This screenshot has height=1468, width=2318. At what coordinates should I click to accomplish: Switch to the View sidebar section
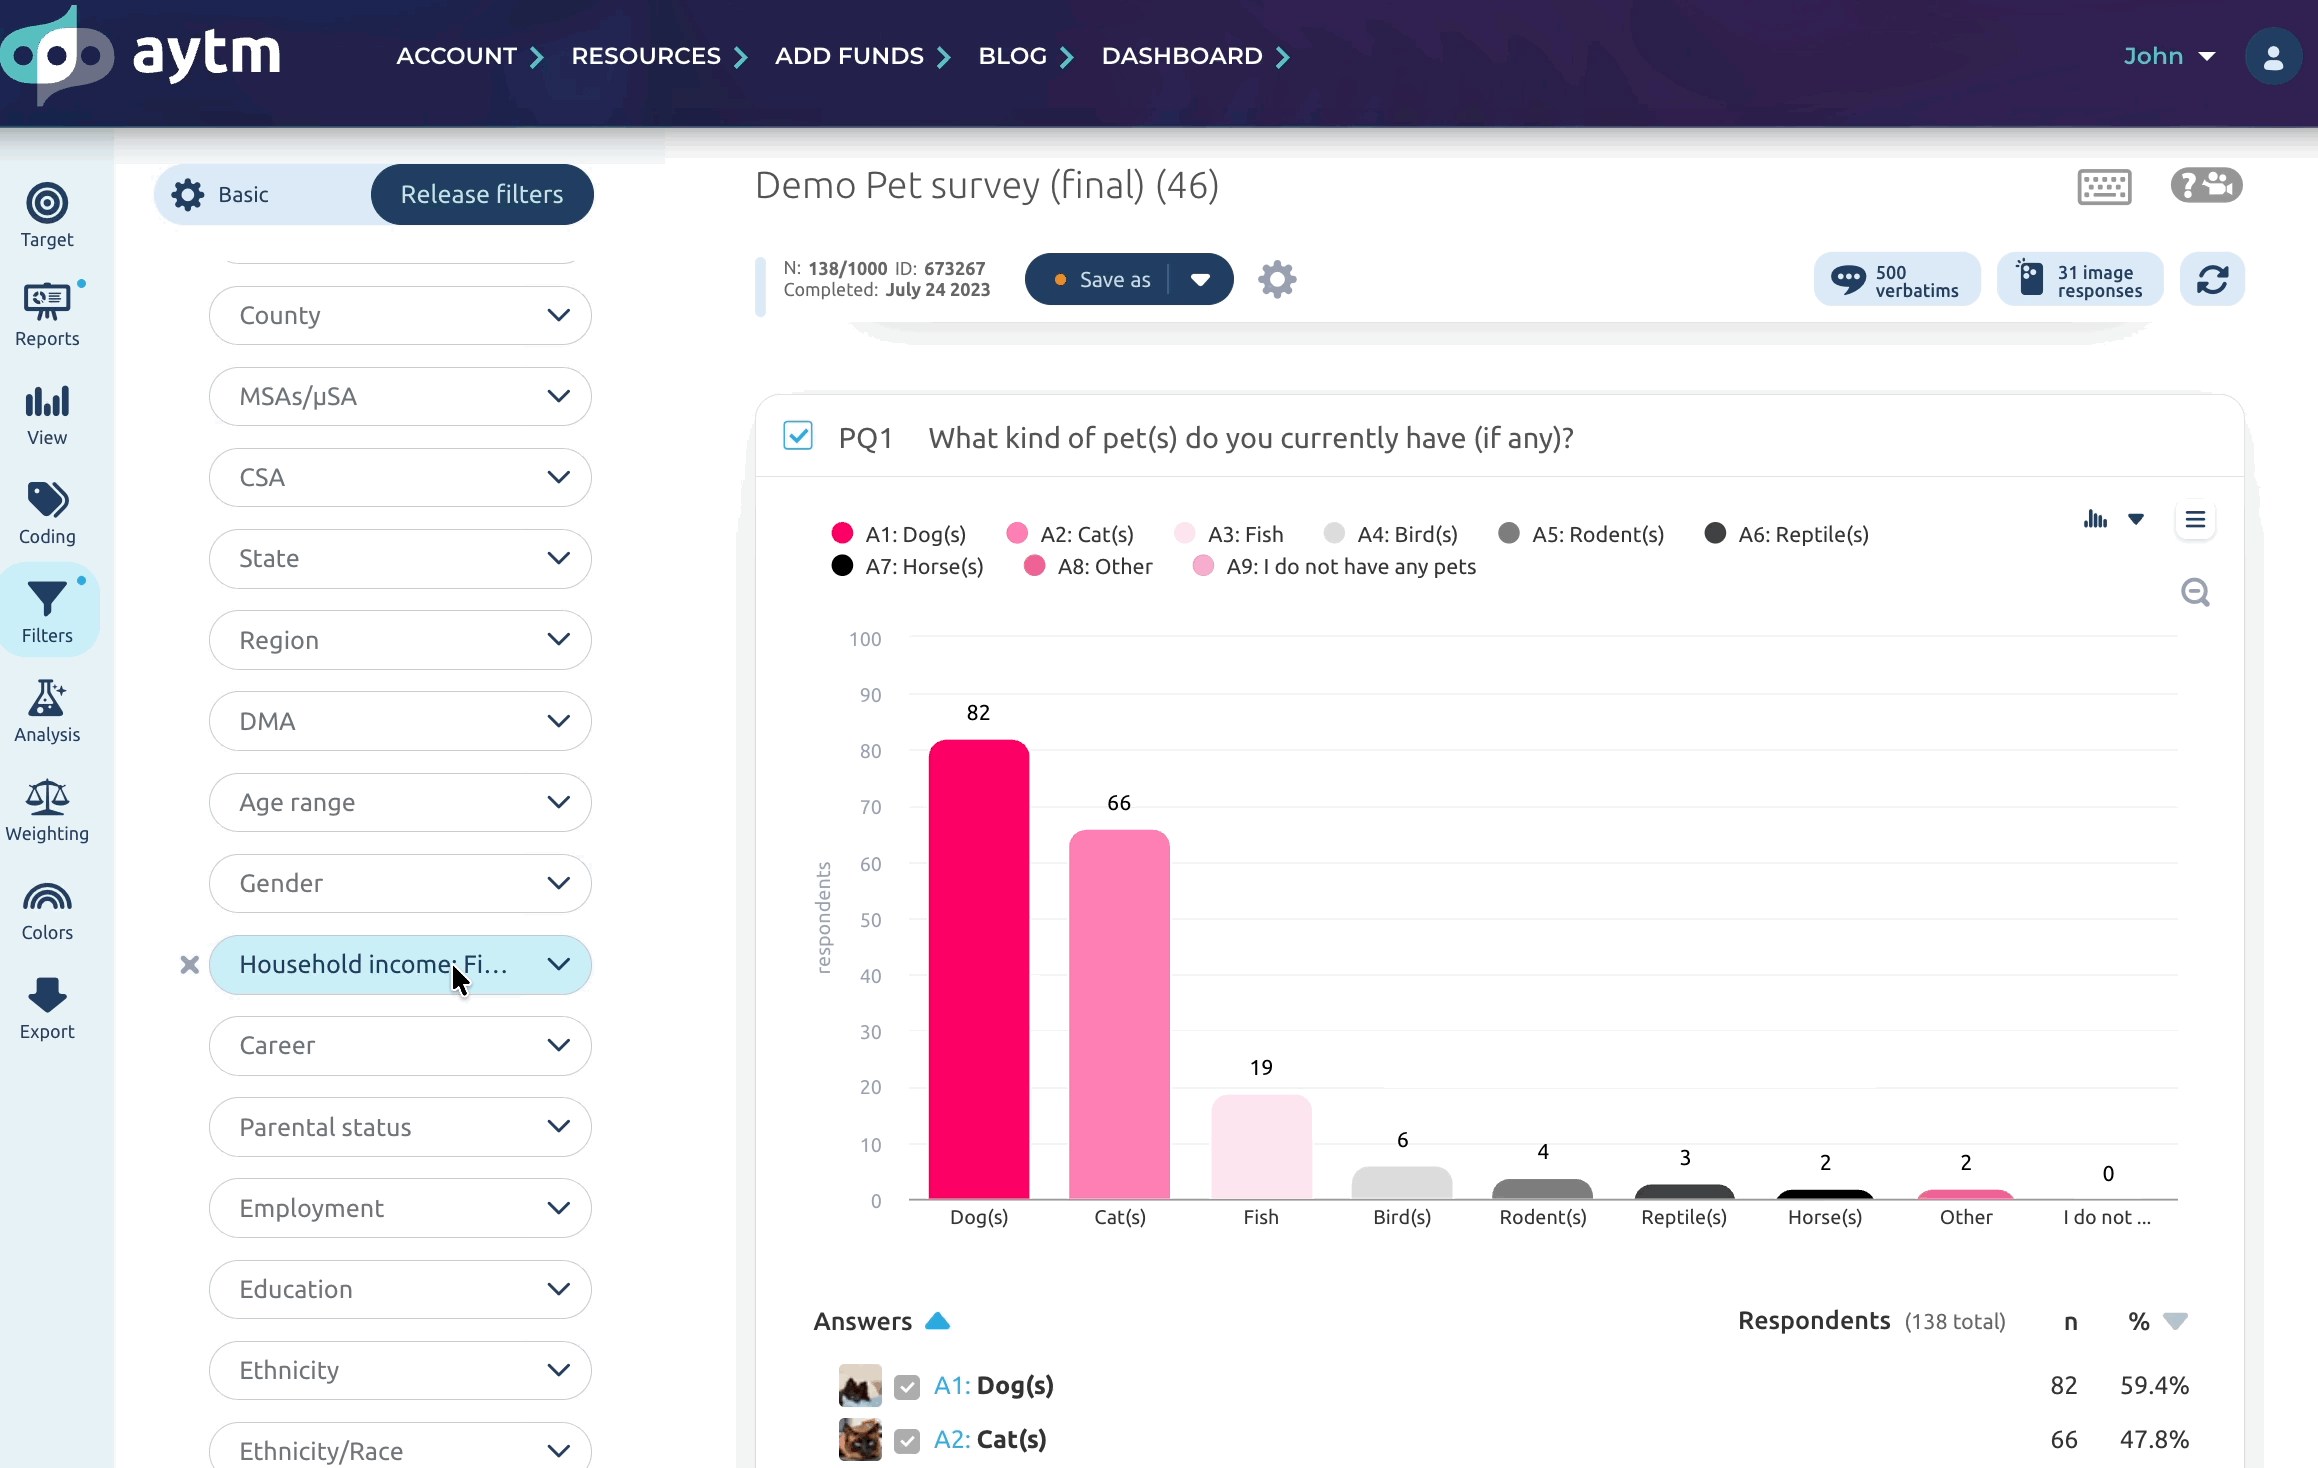coord(47,413)
